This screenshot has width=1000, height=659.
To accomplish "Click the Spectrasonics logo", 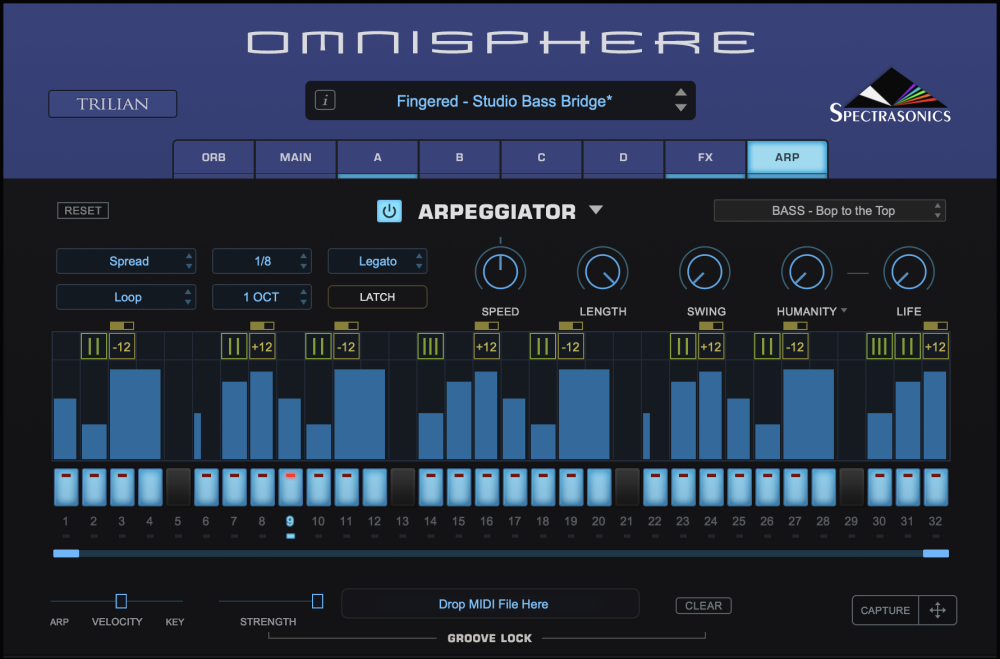I will click(890, 96).
